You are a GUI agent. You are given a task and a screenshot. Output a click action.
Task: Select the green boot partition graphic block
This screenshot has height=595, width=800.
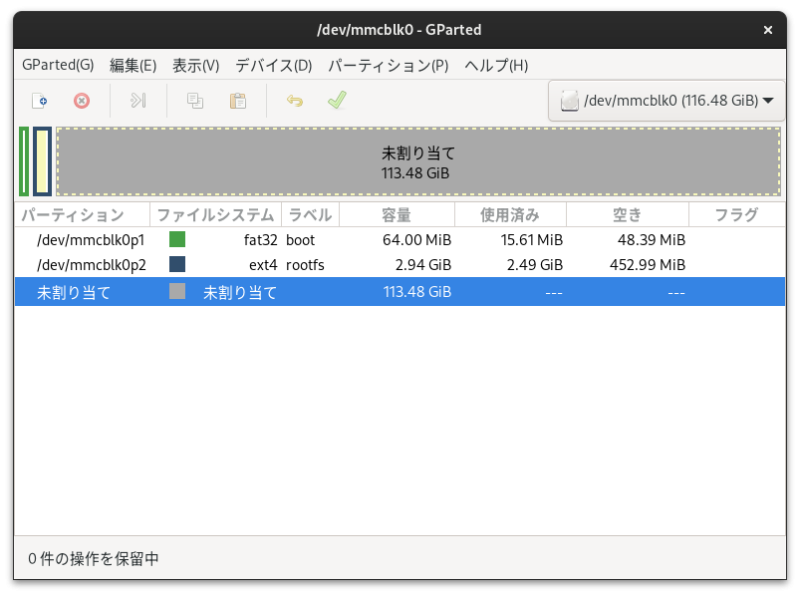click(24, 161)
